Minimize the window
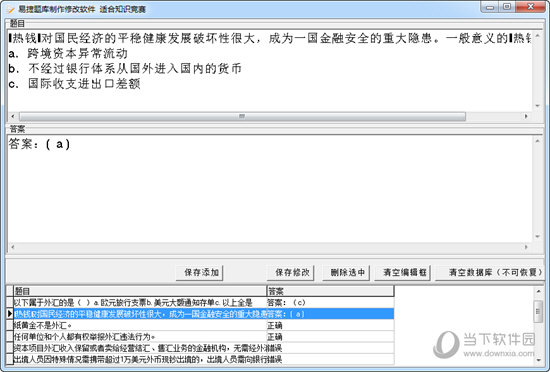 point(490,7)
